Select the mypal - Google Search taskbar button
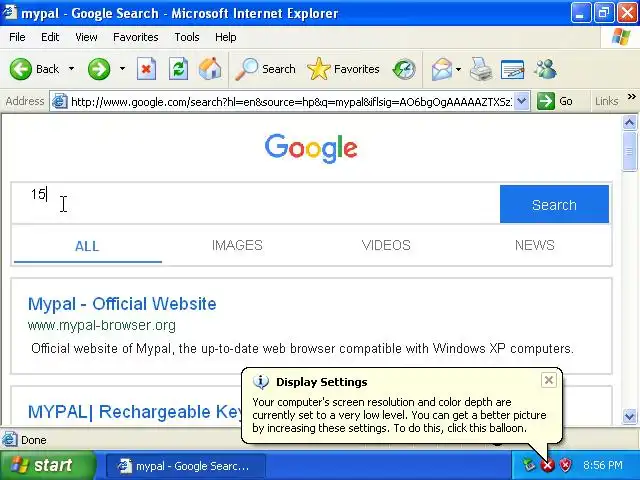Image resolution: width=640 pixels, height=480 pixels. tap(186, 466)
